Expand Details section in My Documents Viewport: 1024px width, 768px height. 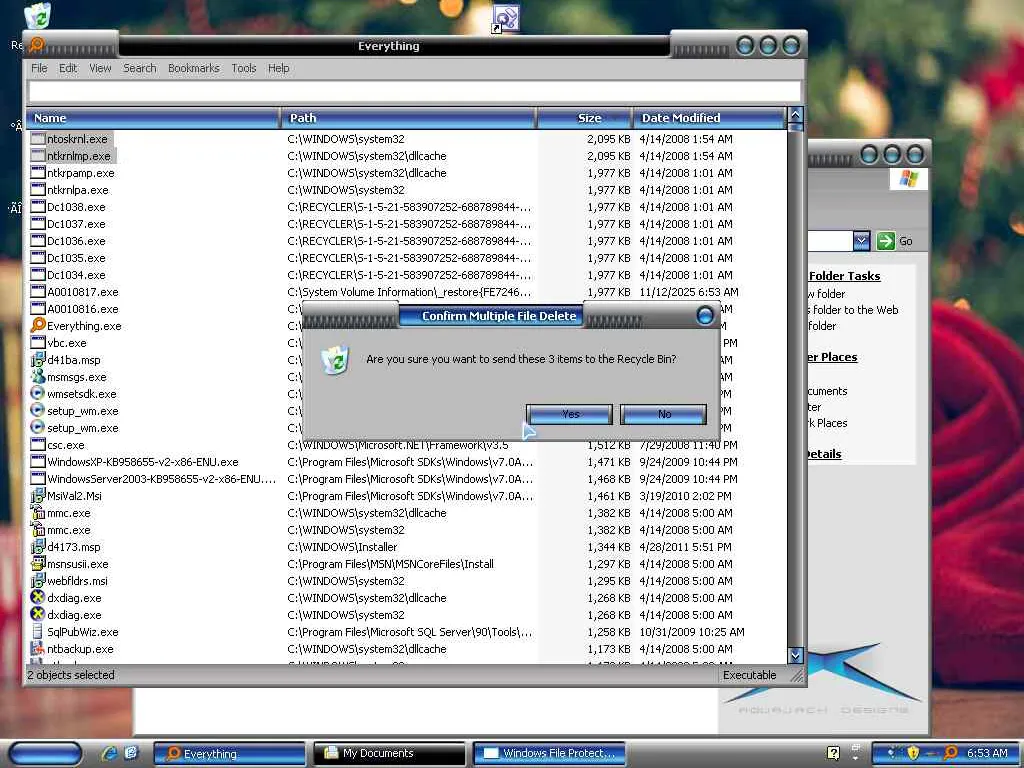(x=825, y=454)
